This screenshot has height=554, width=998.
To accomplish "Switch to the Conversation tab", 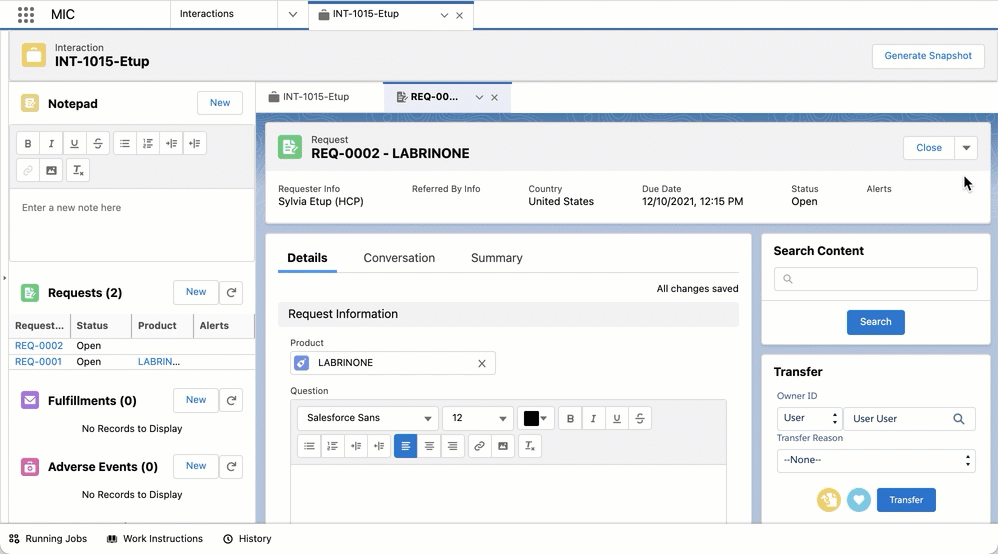I will click(x=399, y=258).
